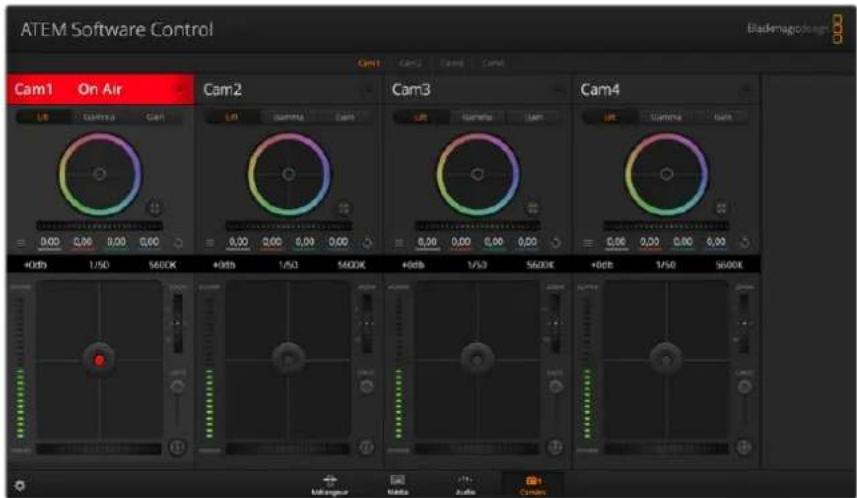Click the Cam4 1/50 shutter value
857x498 pixels.
[666, 265]
